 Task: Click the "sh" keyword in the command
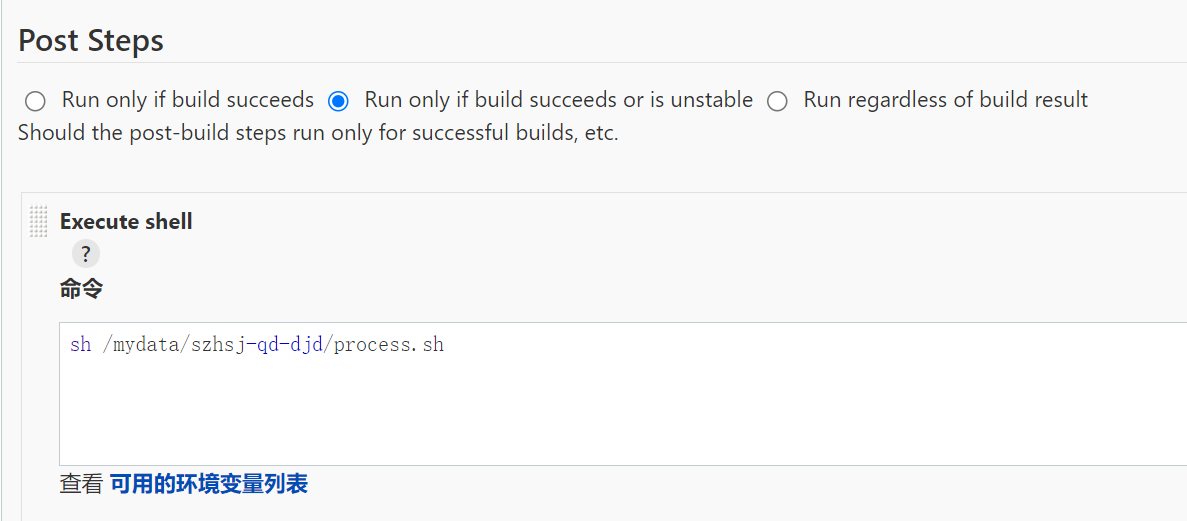point(80,345)
